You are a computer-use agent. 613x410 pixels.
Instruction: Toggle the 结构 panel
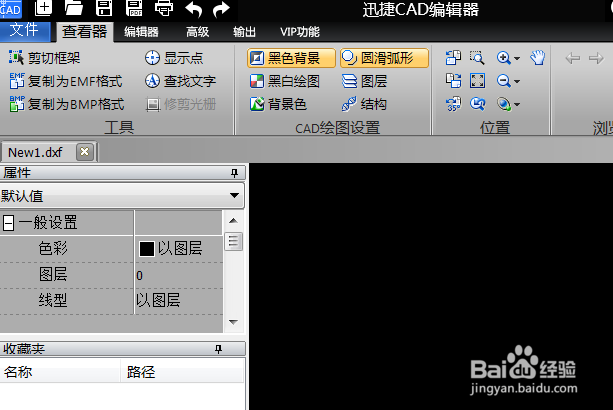click(x=364, y=104)
